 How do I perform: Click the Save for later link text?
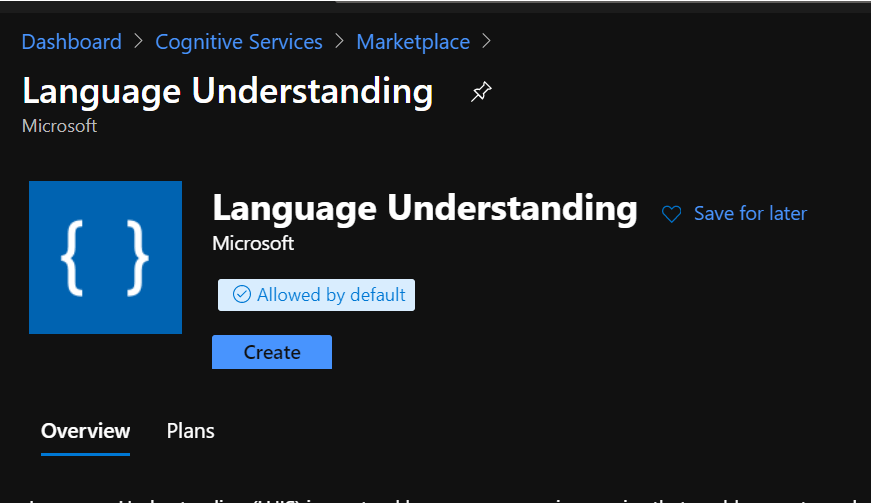750,214
